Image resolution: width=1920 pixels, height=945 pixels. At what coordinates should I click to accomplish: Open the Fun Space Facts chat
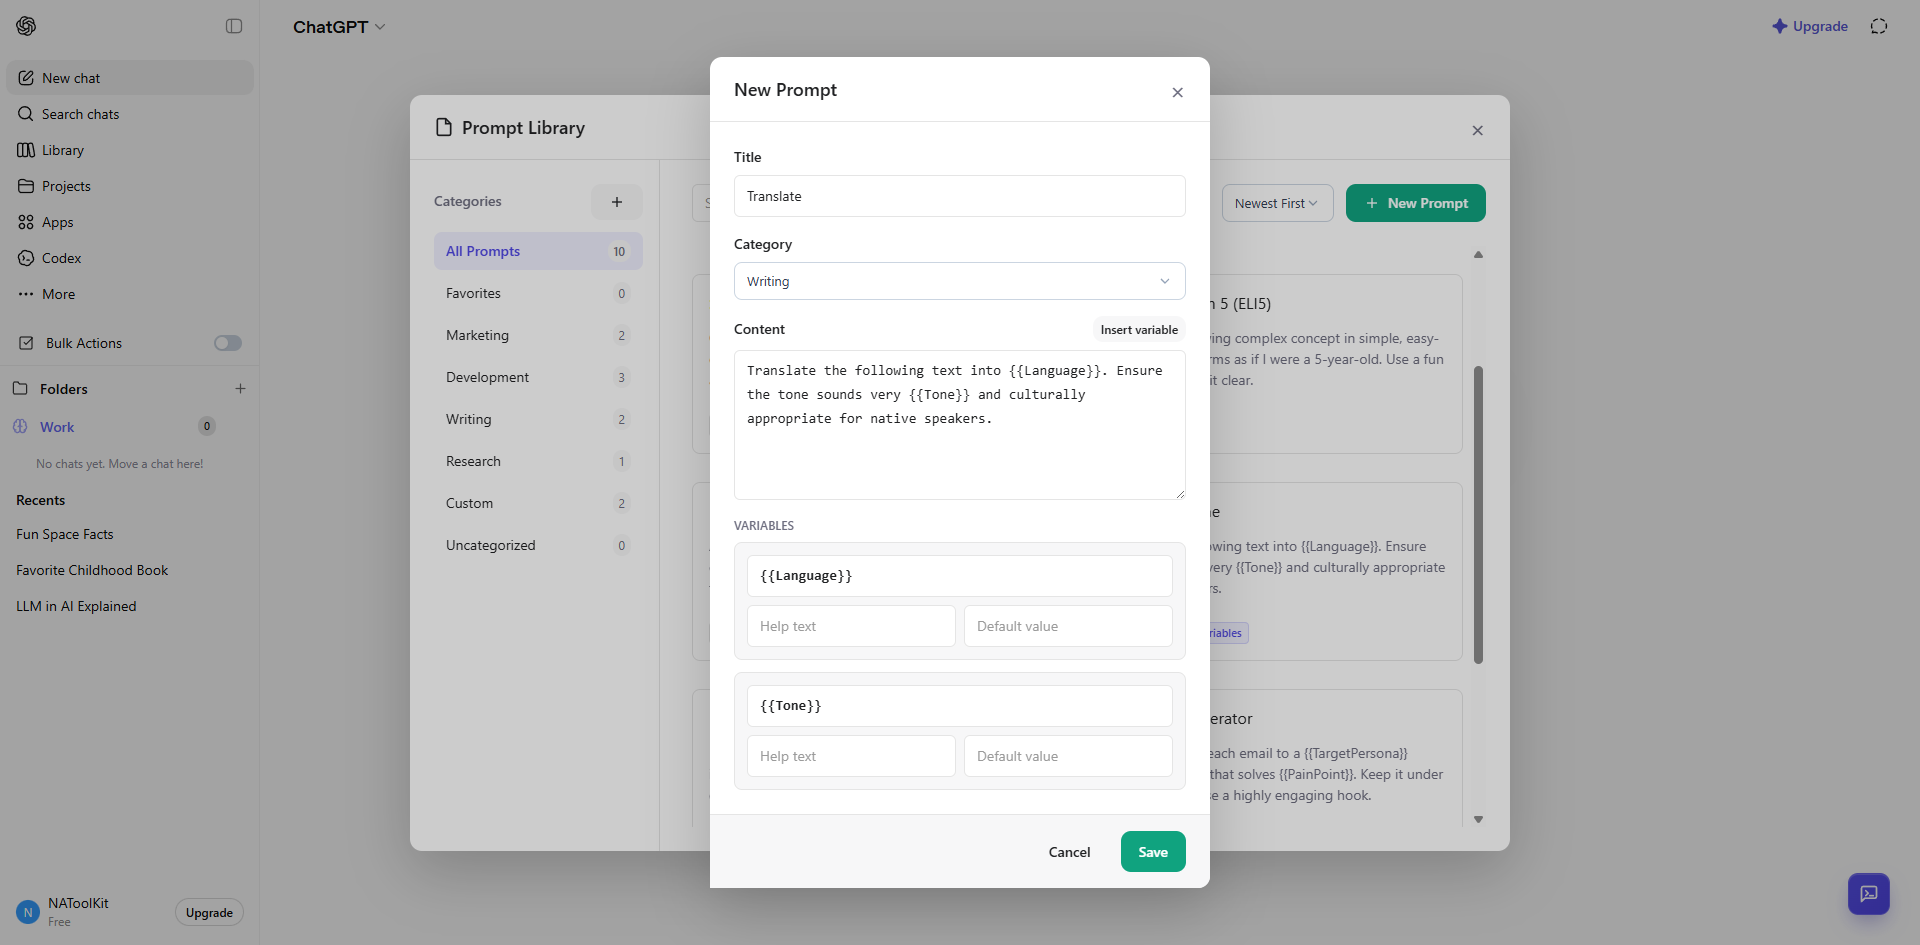pos(130,534)
